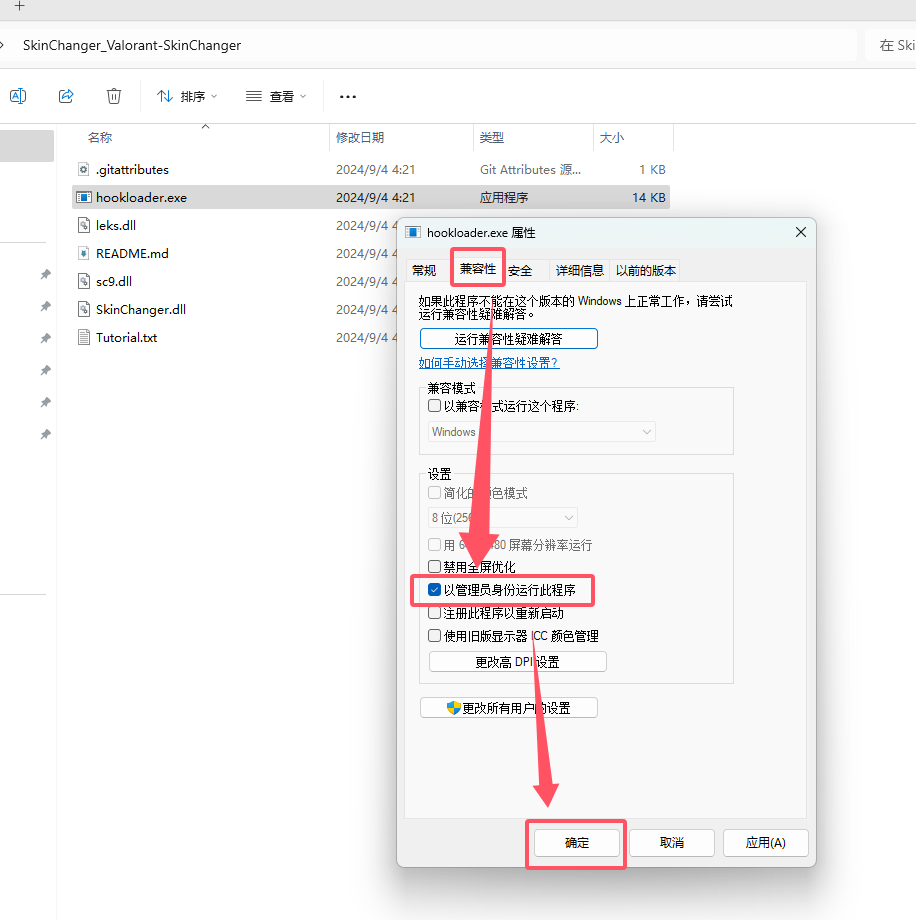
Task: Open the 8 位 color depth dropdown
Action: point(503,518)
